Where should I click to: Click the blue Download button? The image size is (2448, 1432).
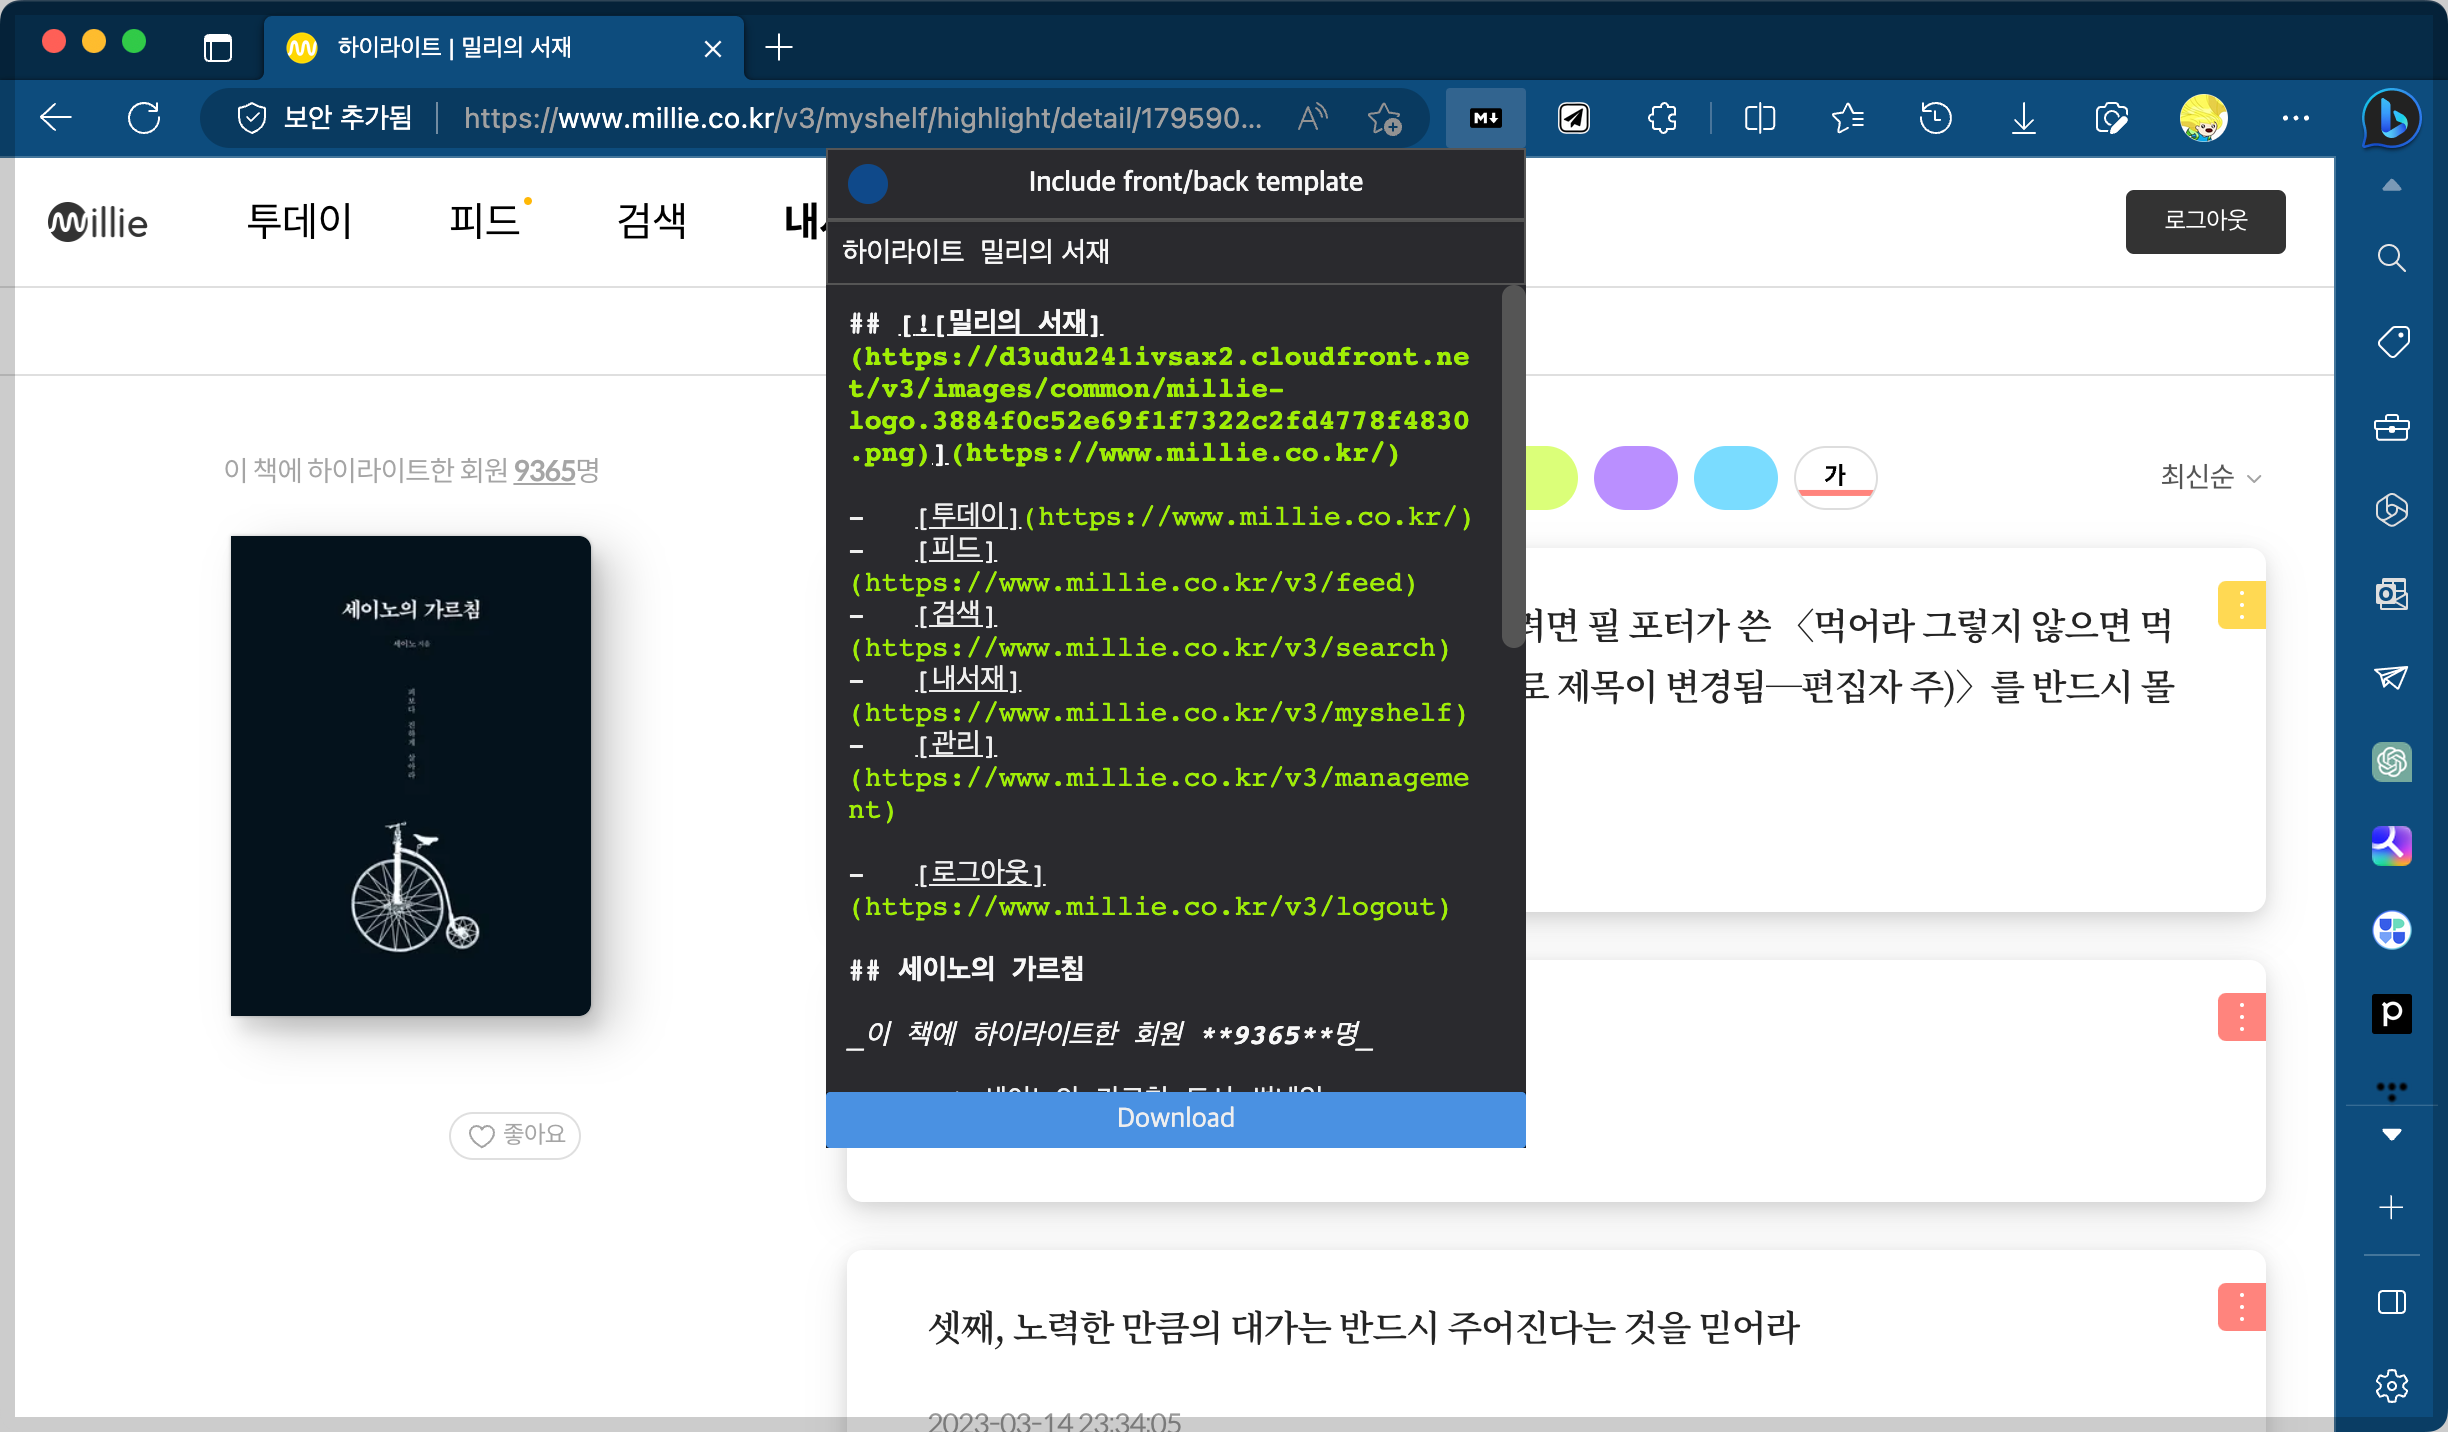click(x=1175, y=1118)
